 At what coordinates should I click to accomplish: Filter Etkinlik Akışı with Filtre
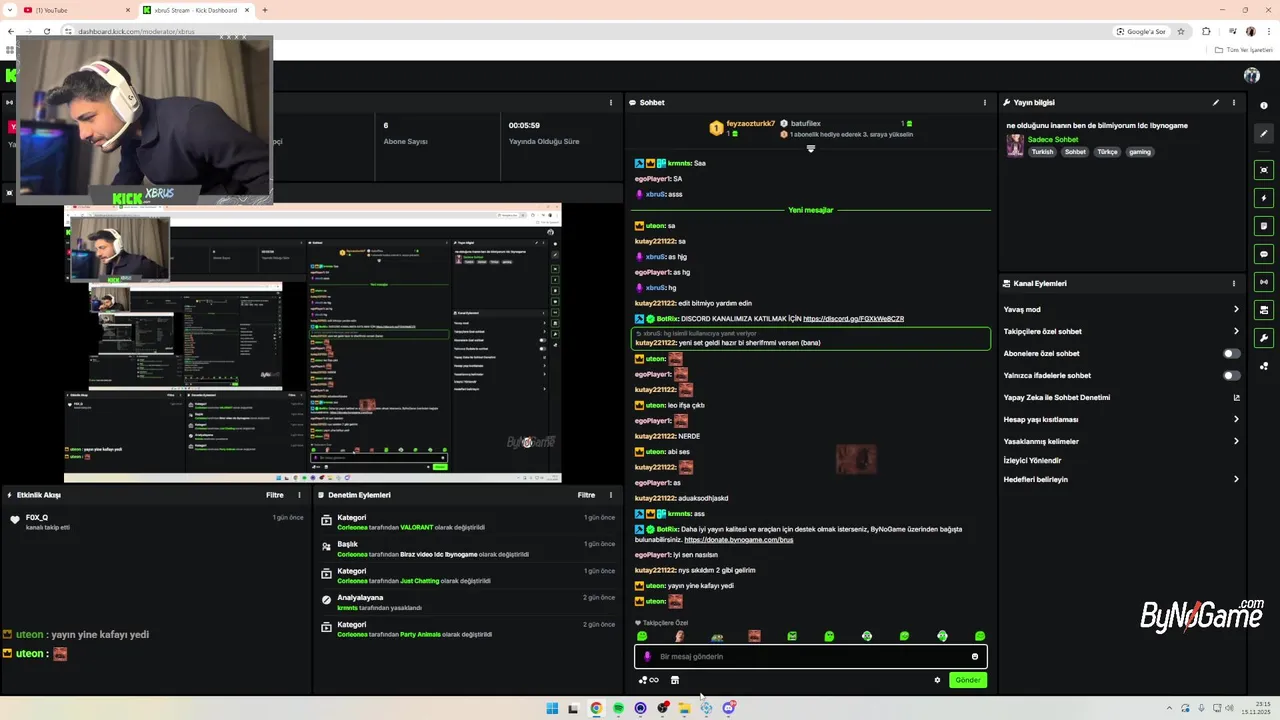click(274, 495)
